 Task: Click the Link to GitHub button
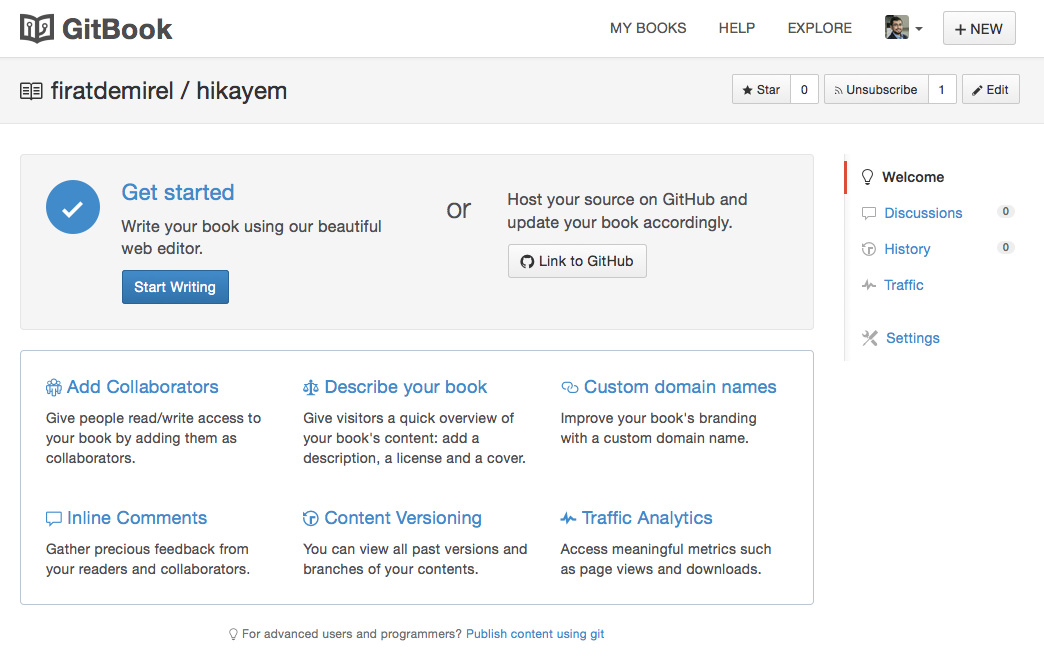[577, 261]
